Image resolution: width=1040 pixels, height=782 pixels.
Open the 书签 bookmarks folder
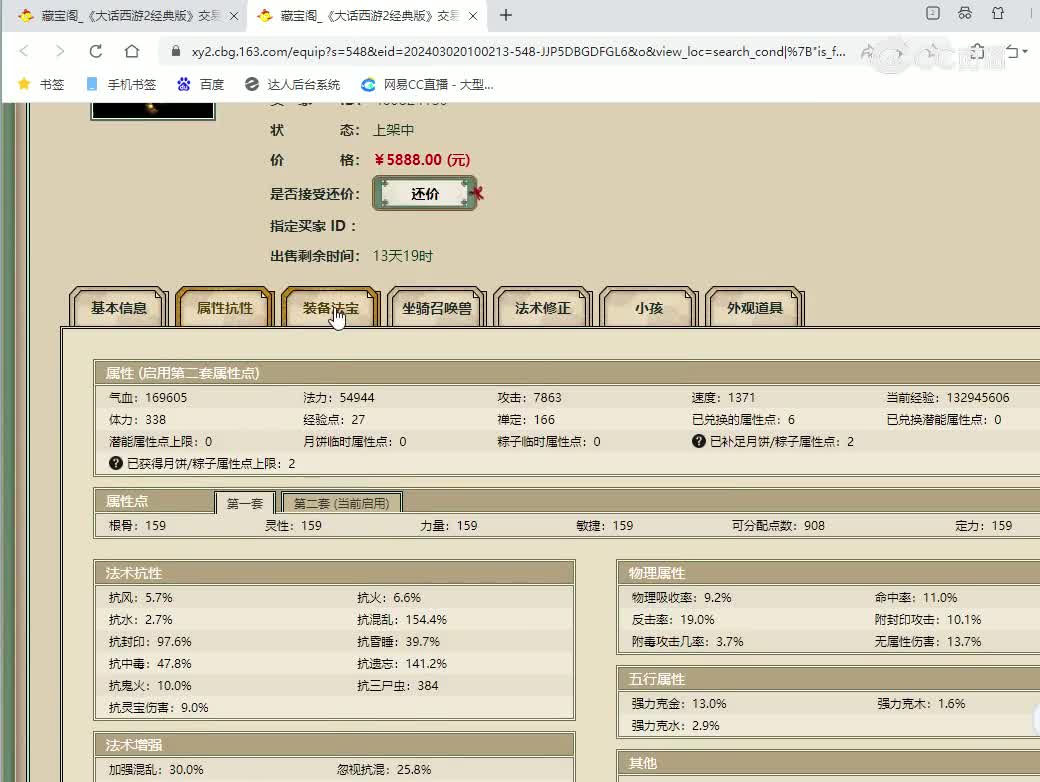pos(41,84)
